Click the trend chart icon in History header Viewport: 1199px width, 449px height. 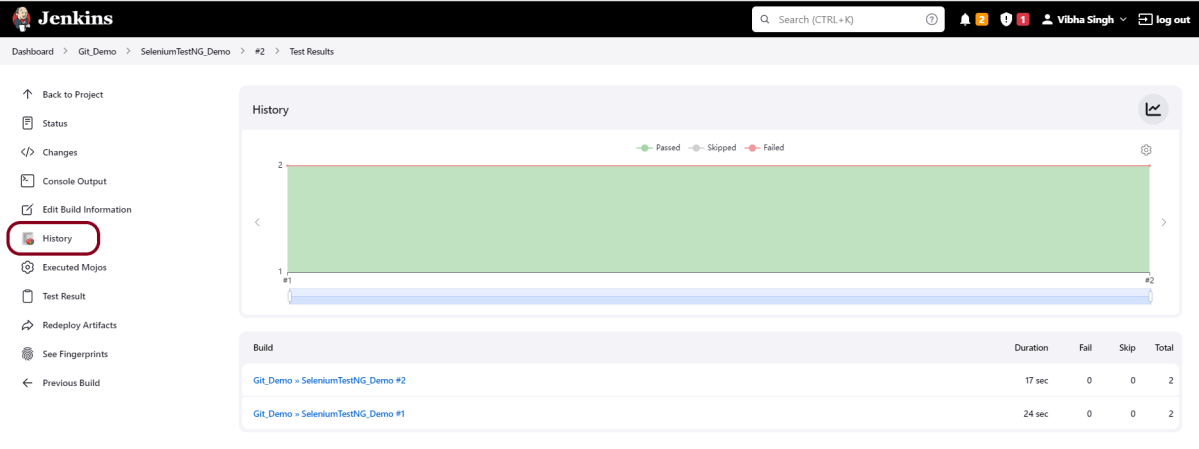pos(1153,109)
